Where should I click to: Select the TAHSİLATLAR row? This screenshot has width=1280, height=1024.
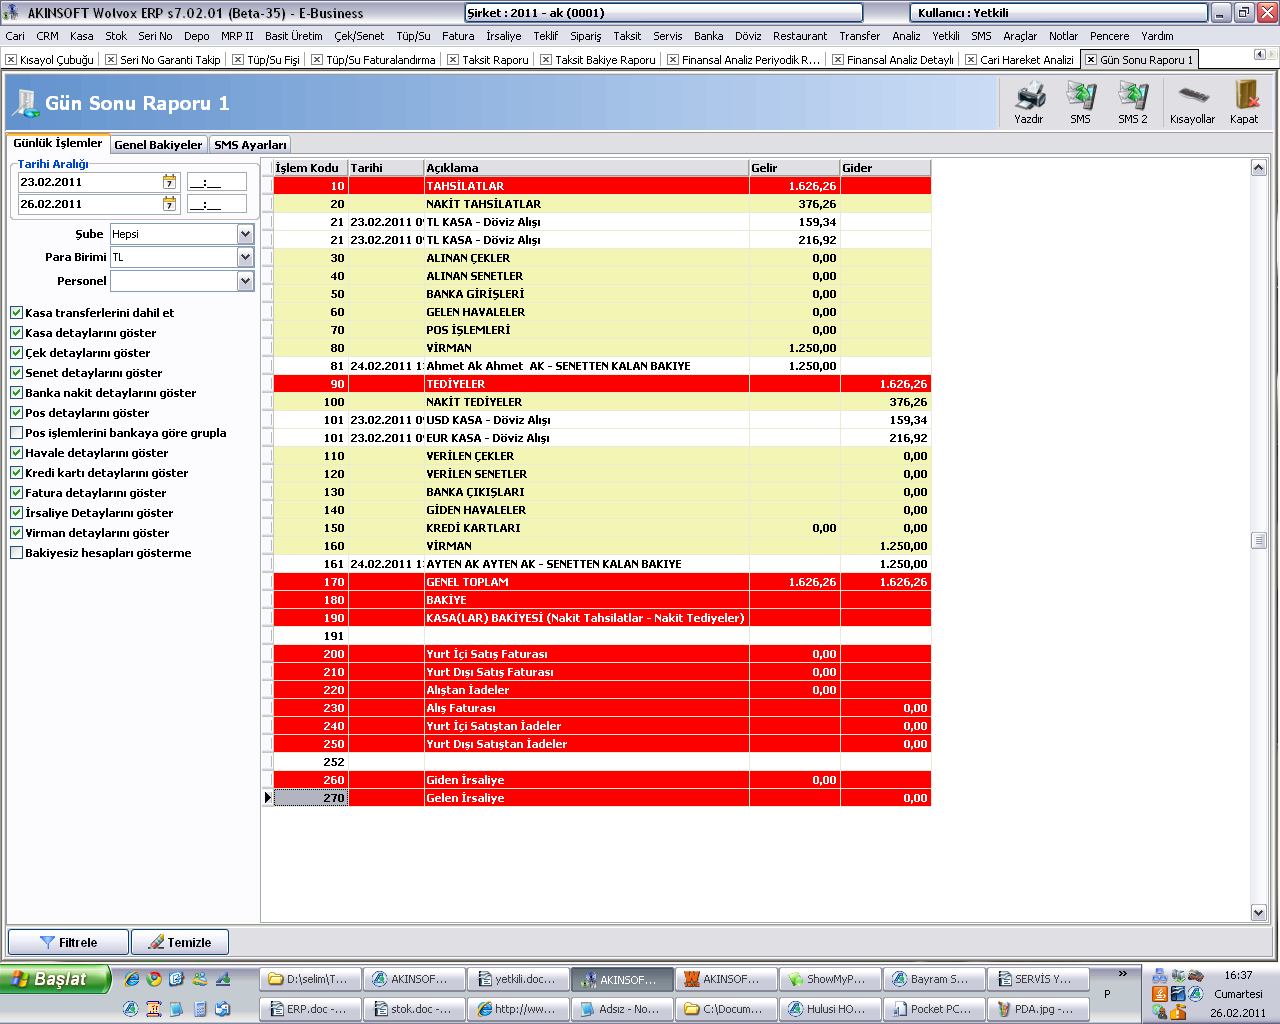pos(602,186)
